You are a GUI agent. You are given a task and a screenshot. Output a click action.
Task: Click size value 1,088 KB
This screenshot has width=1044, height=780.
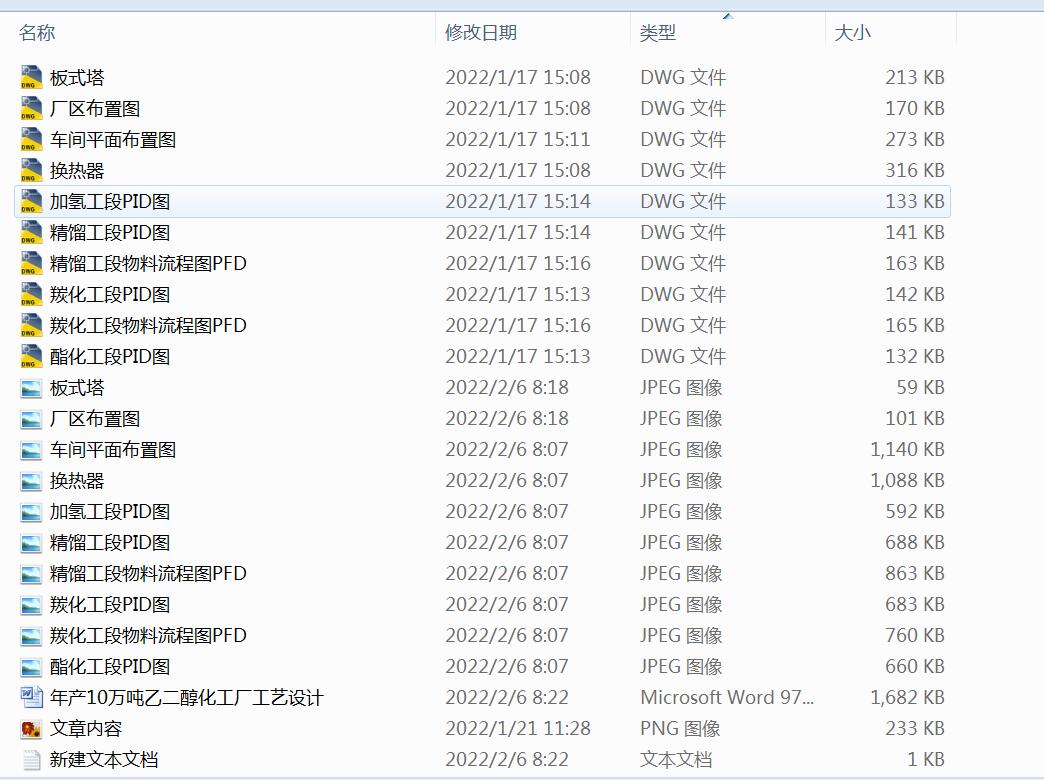[x=908, y=480]
